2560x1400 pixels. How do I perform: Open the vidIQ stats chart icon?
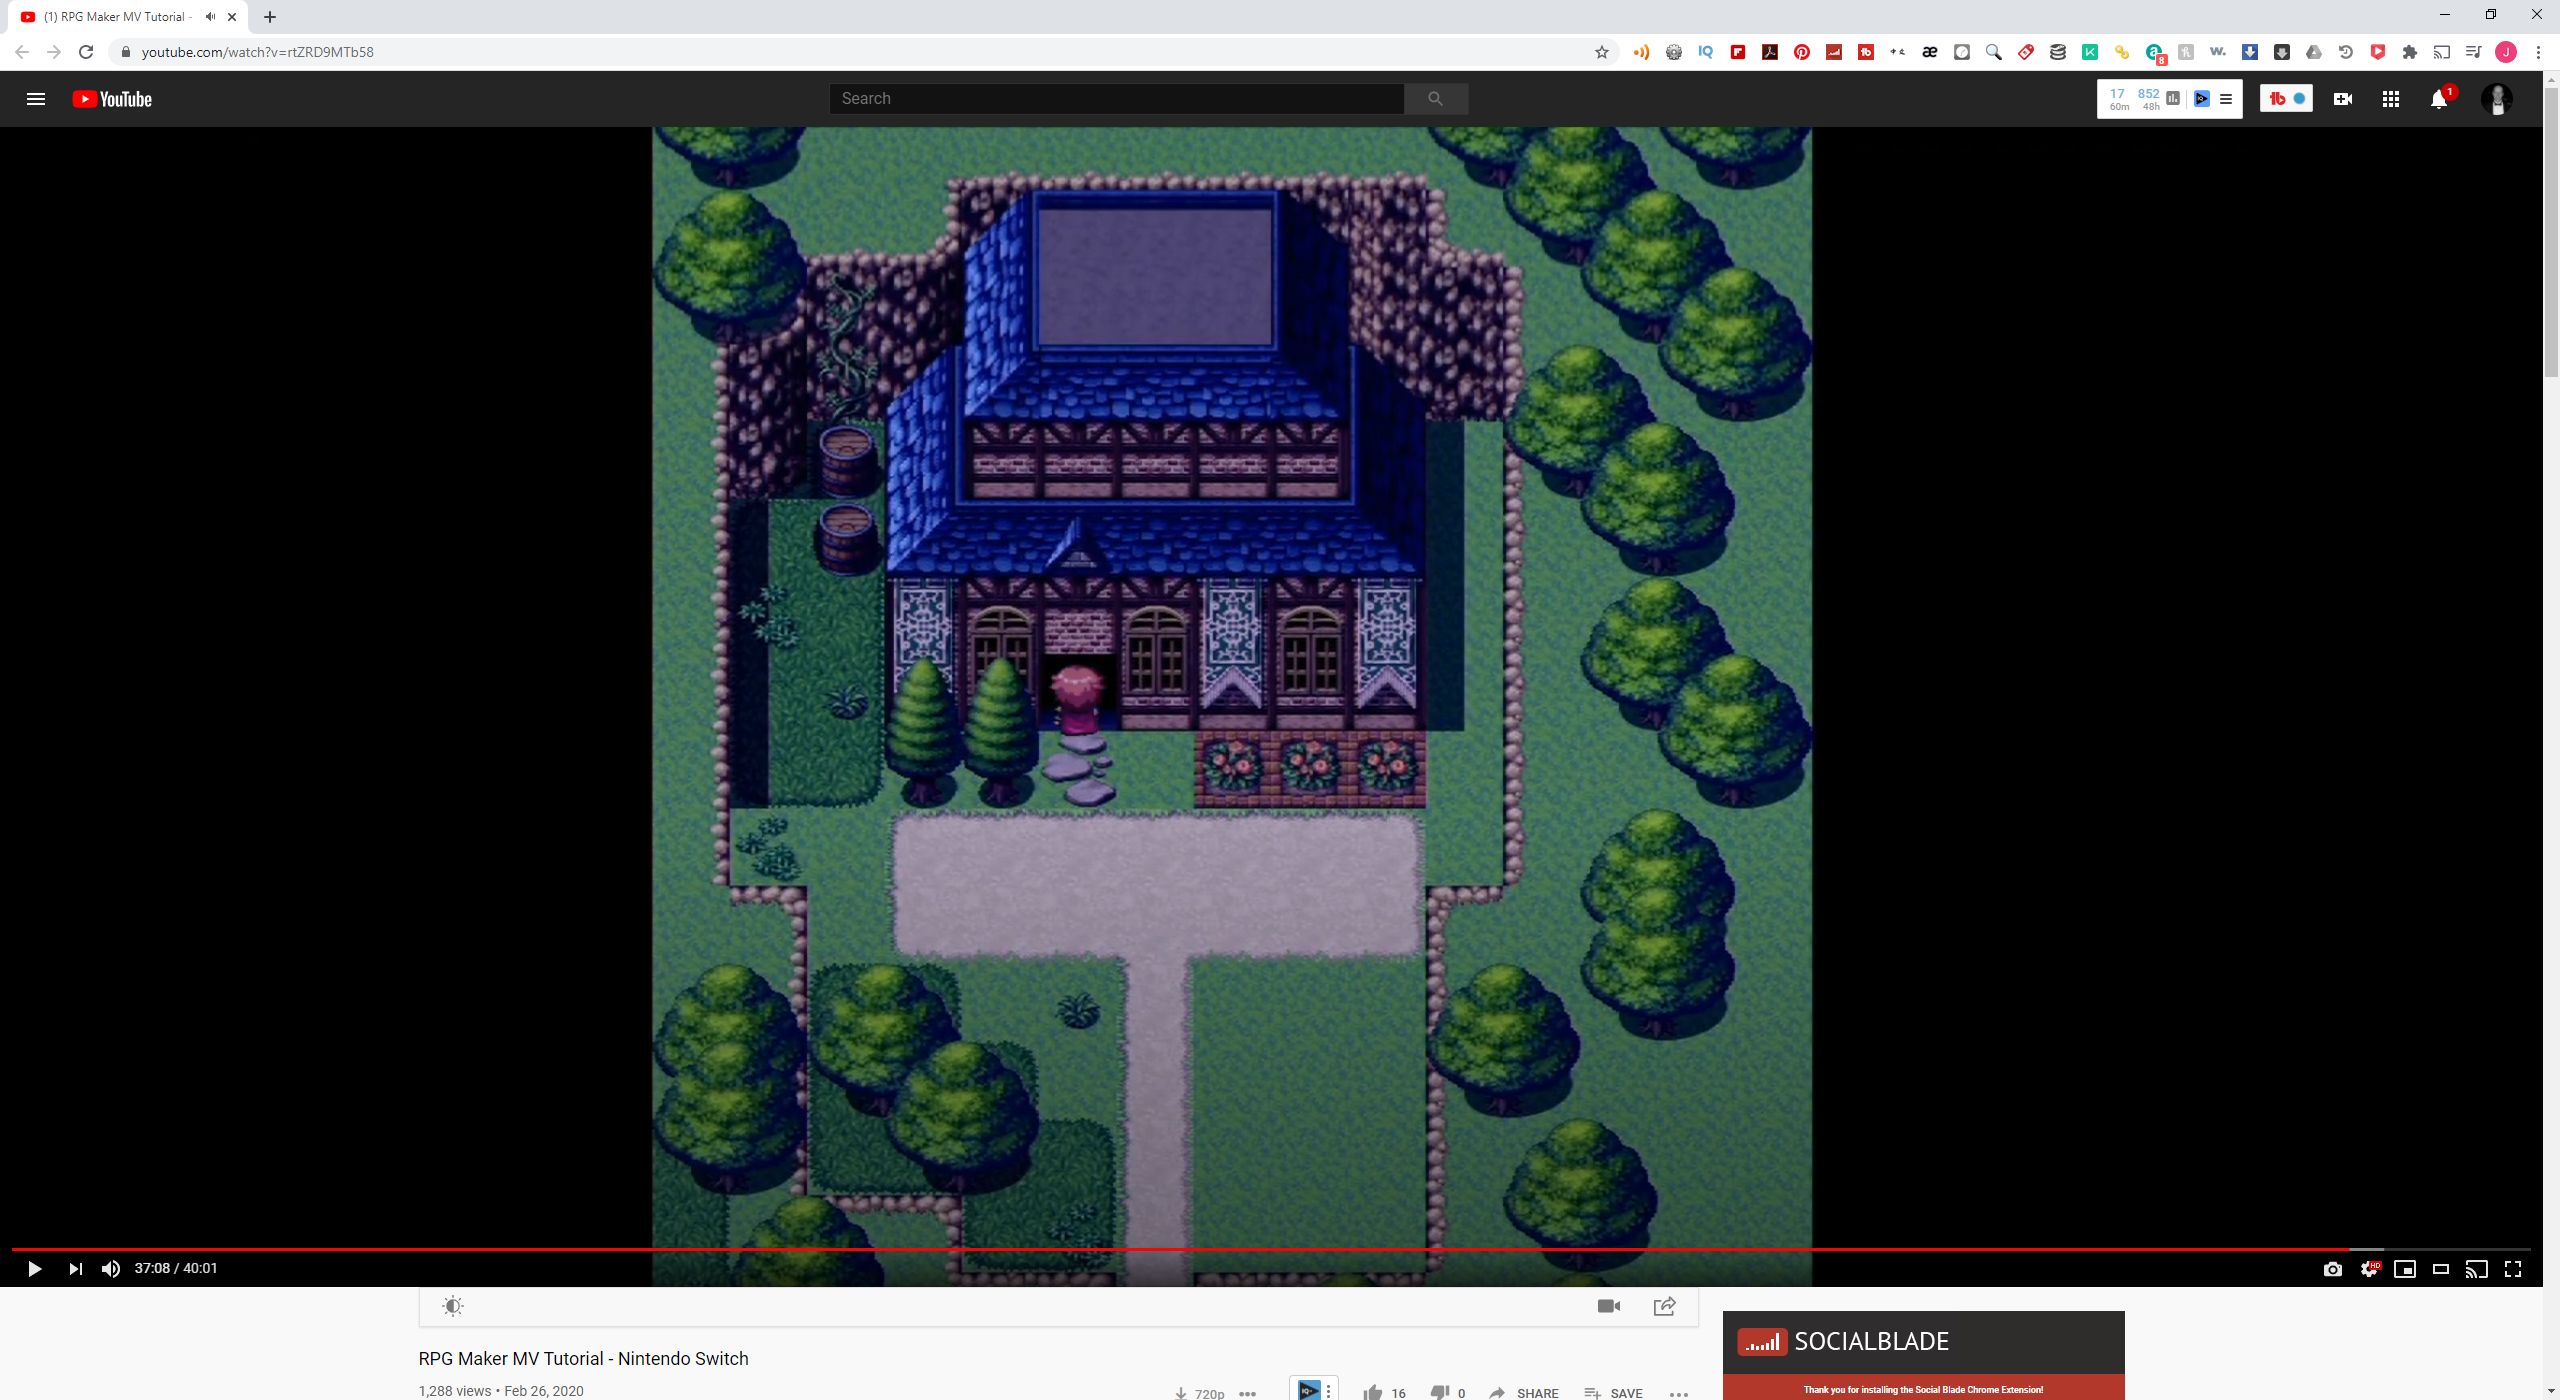[x=2173, y=99]
